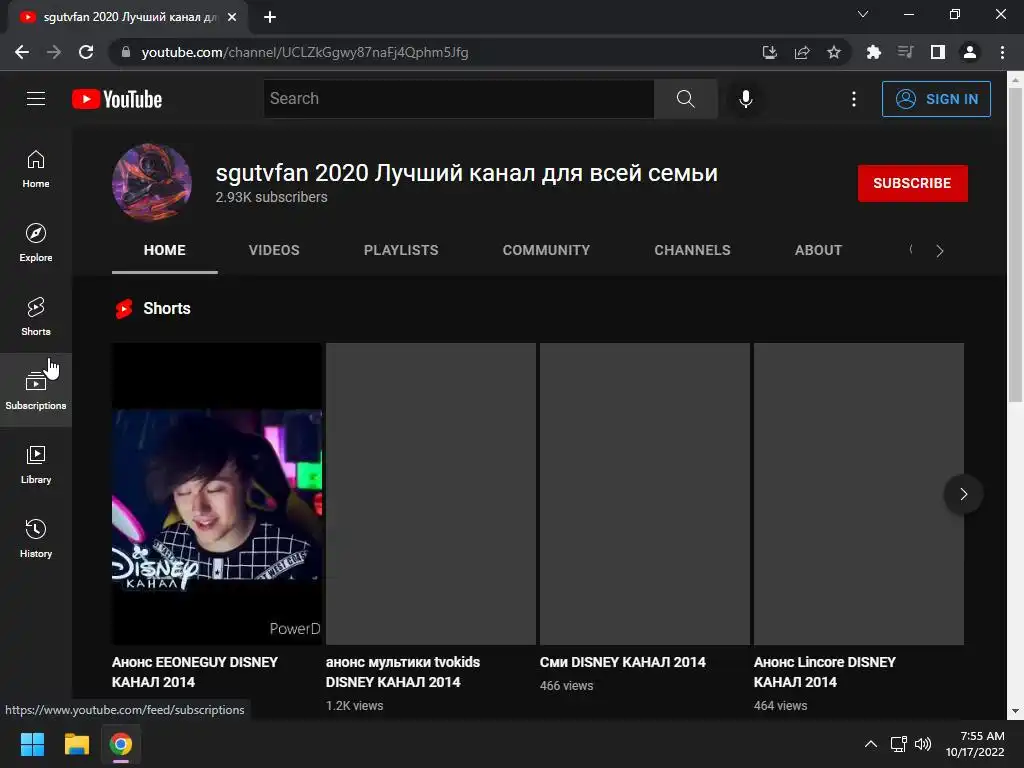This screenshot has height=768, width=1024.
Task: Click the browser address bar URL
Action: [304, 52]
